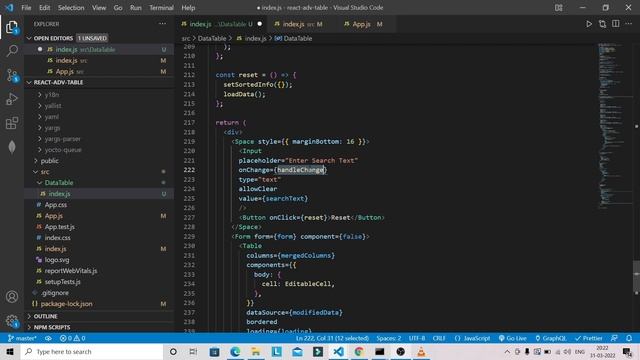Open the Search view in activity bar
The width and height of the screenshot is (640, 360).
tap(12, 51)
